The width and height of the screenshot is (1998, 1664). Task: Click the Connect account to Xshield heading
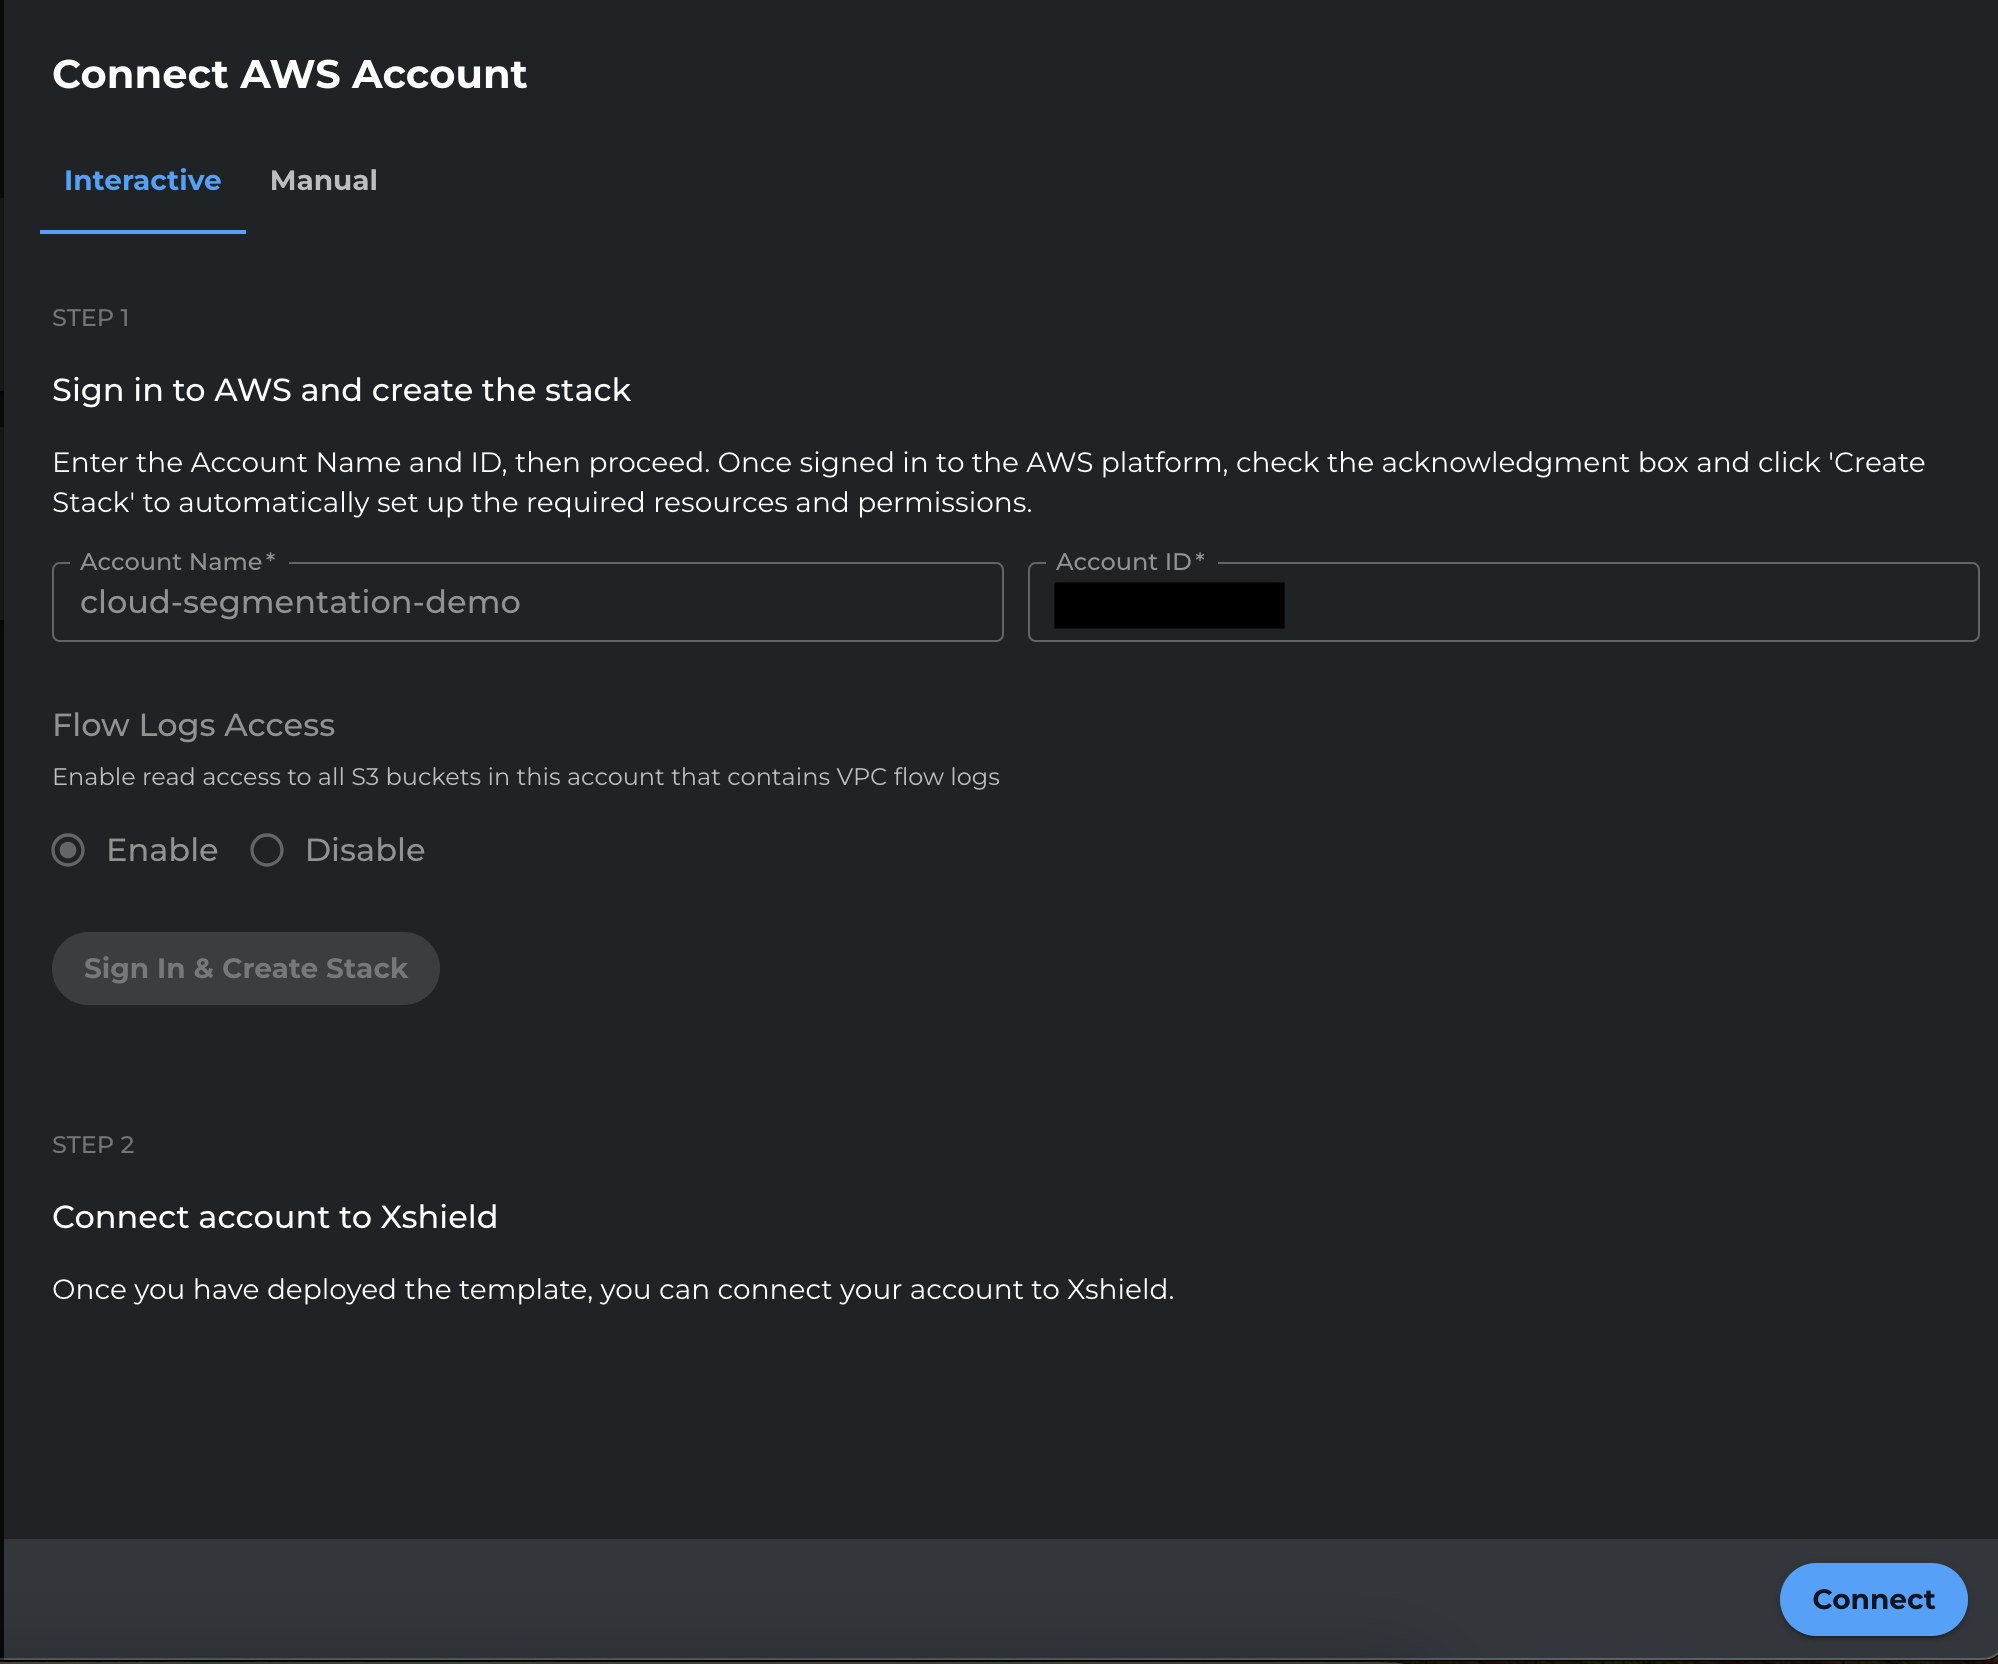pyautogui.click(x=275, y=1217)
